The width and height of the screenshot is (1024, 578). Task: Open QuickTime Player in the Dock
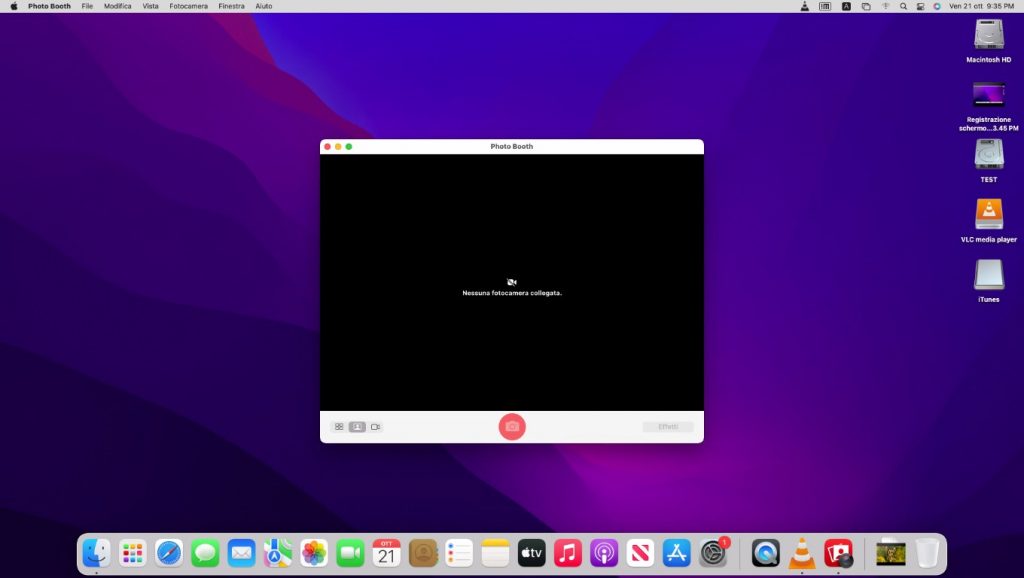click(766, 553)
